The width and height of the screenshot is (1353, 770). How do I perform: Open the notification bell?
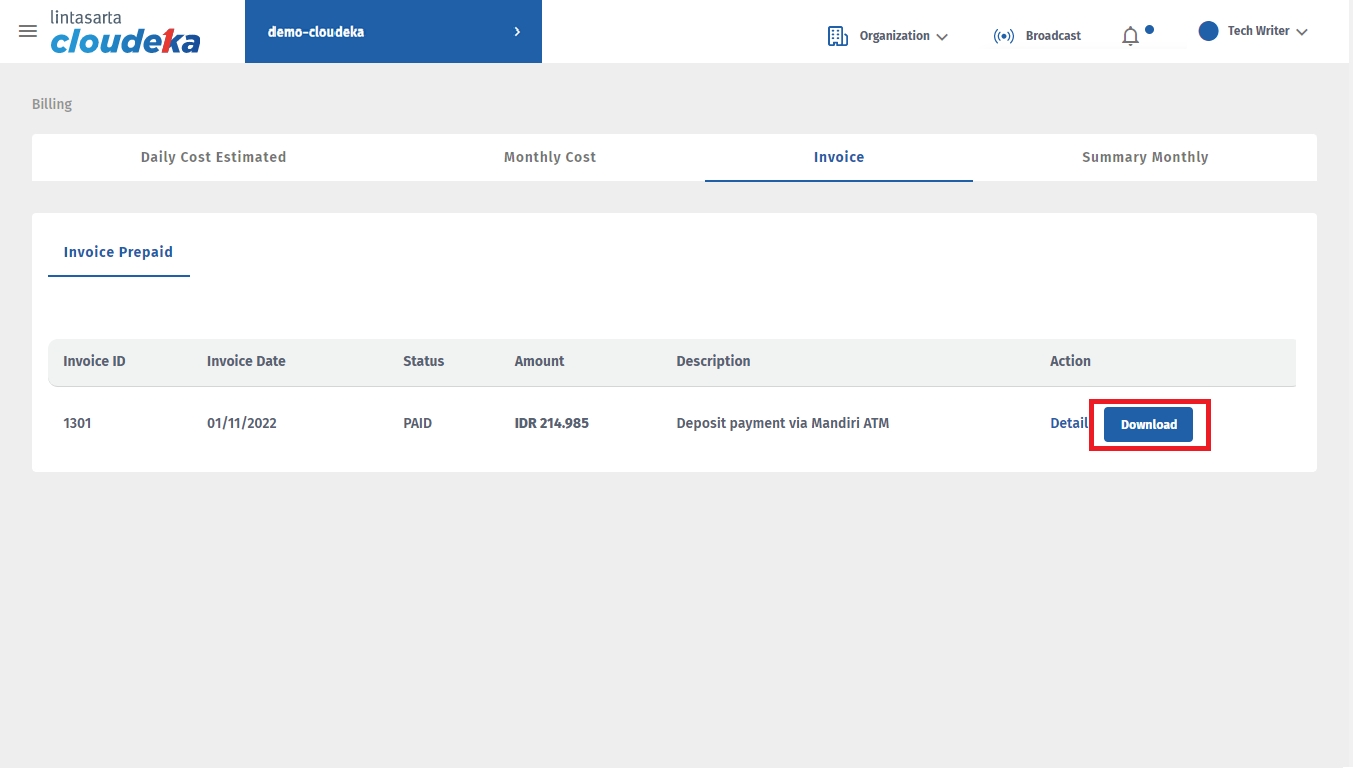point(1130,37)
